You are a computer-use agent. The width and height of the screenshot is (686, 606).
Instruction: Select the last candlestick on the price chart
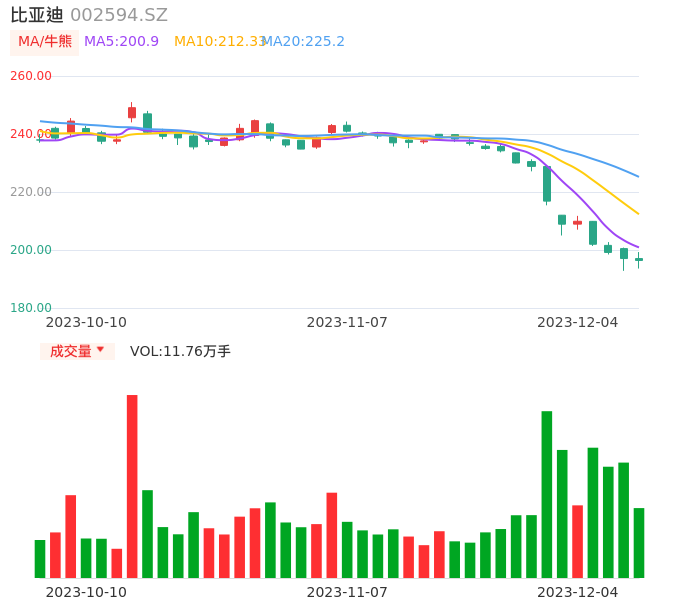[x=639, y=260]
